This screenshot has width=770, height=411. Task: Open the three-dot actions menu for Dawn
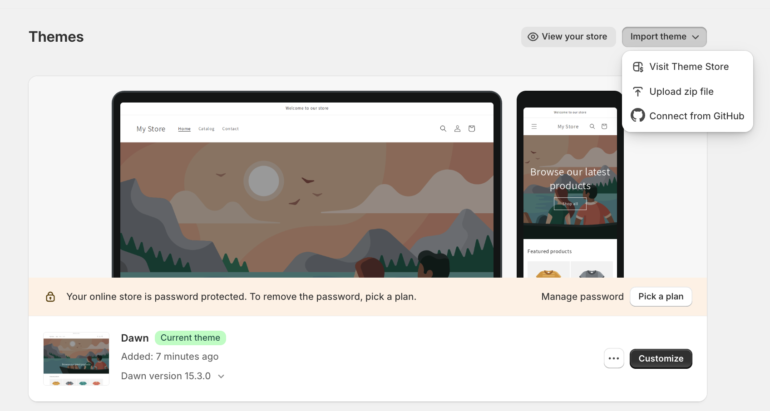tap(613, 358)
